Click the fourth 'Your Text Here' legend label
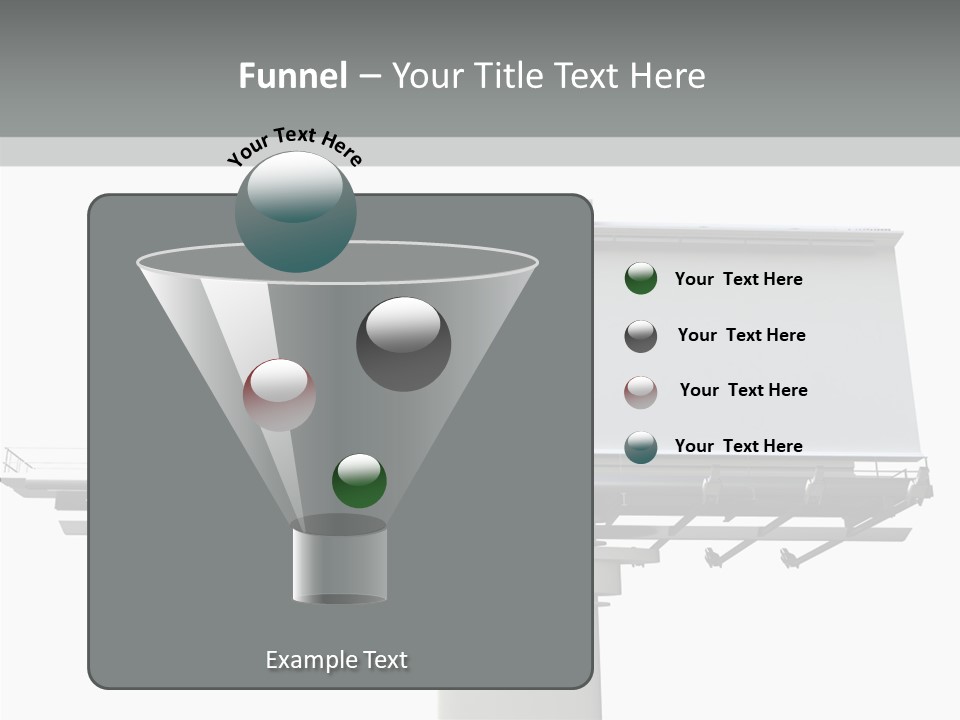The height and width of the screenshot is (720, 960). pyautogui.click(x=738, y=446)
